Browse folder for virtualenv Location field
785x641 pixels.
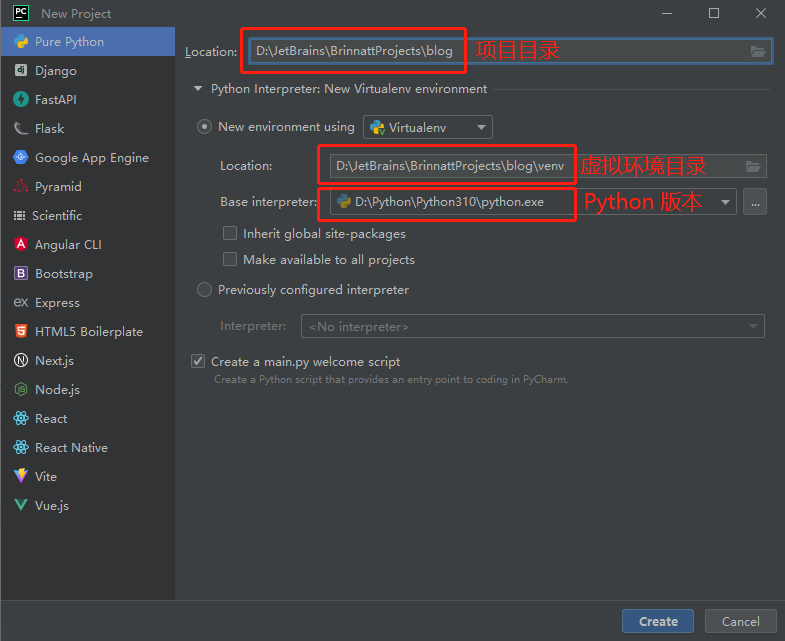753,166
